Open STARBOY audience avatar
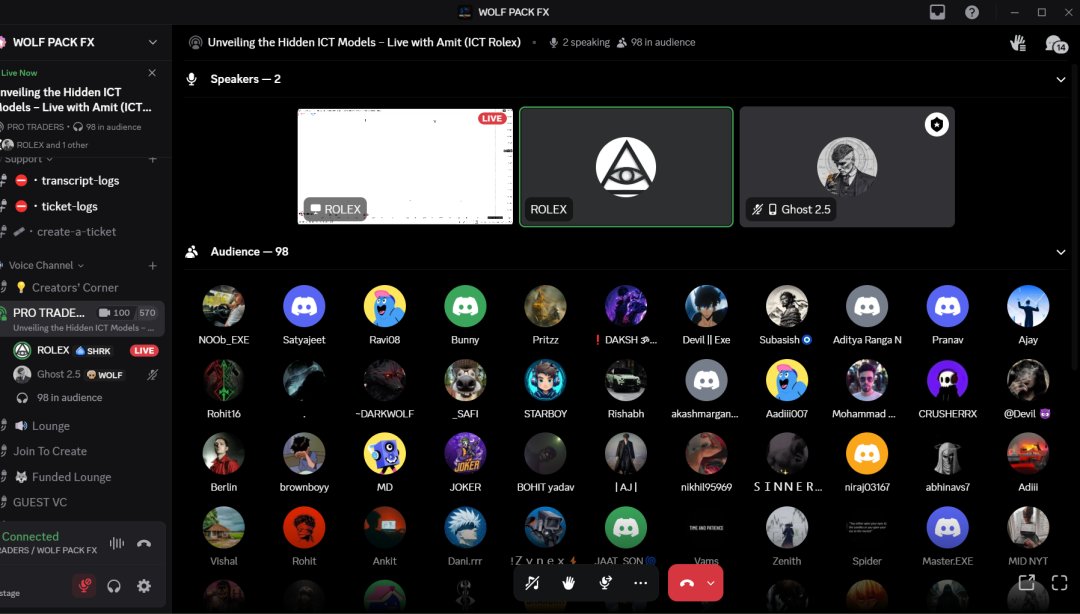1080x614 pixels. click(x=546, y=380)
